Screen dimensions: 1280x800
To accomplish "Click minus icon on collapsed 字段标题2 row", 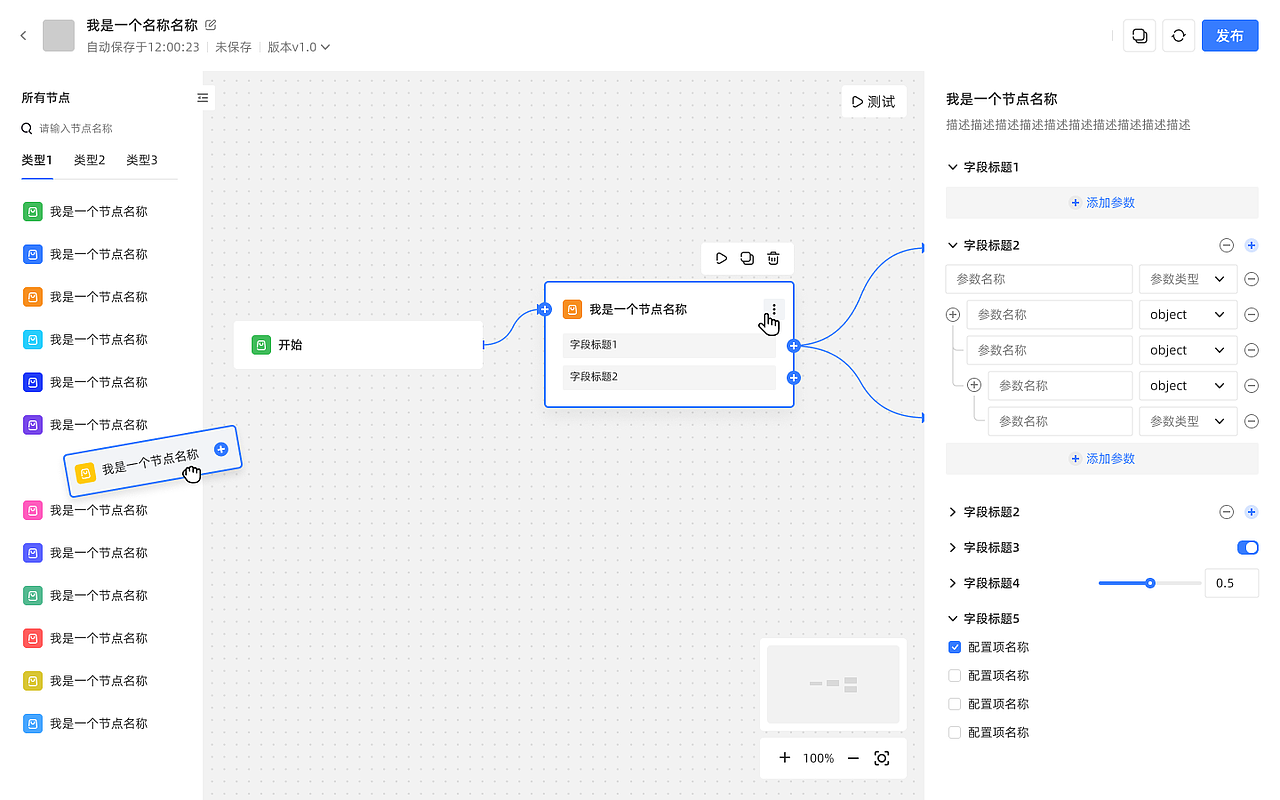I will pos(1227,512).
